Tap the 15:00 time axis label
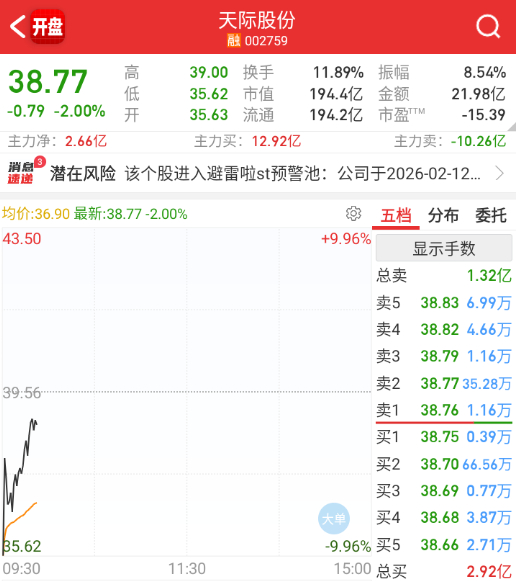 352,568
